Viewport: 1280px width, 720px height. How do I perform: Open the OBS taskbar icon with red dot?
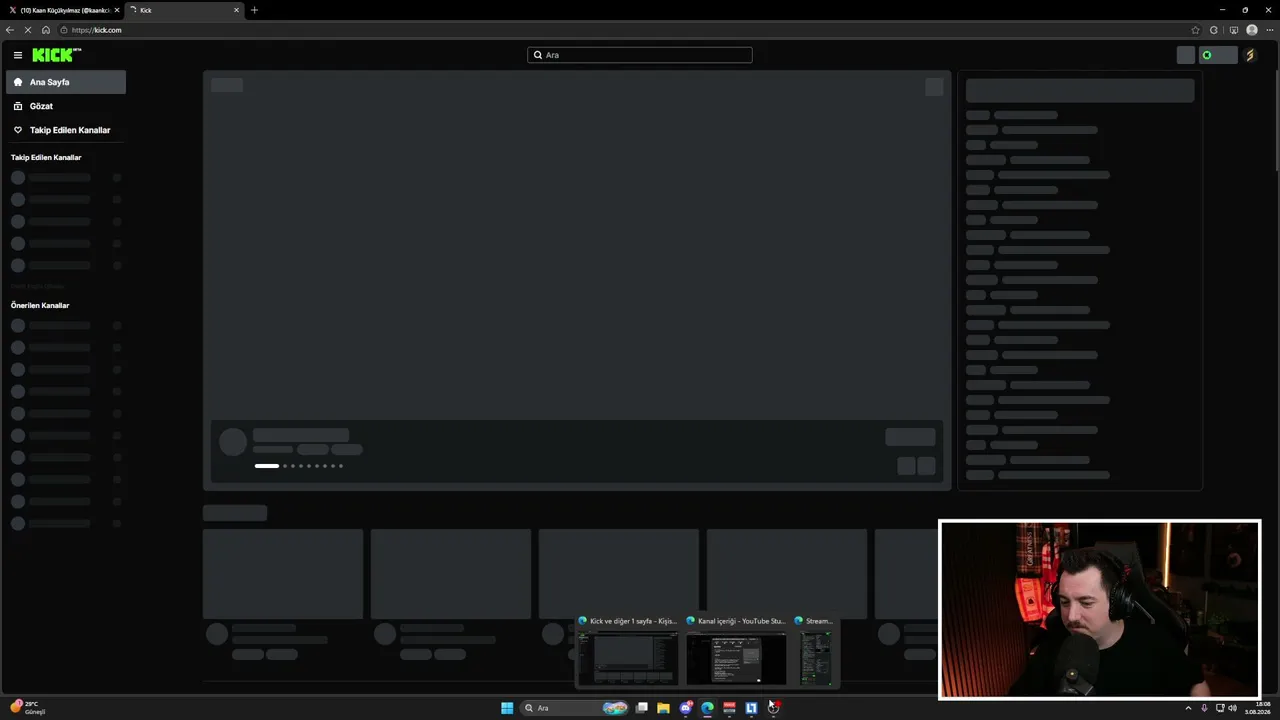click(773, 707)
